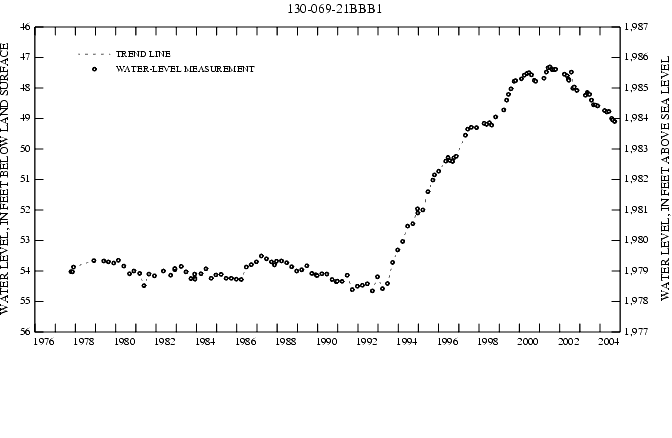672x438 pixels.
Task: Click the 1,980 right axis value
Action: (636, 241)
